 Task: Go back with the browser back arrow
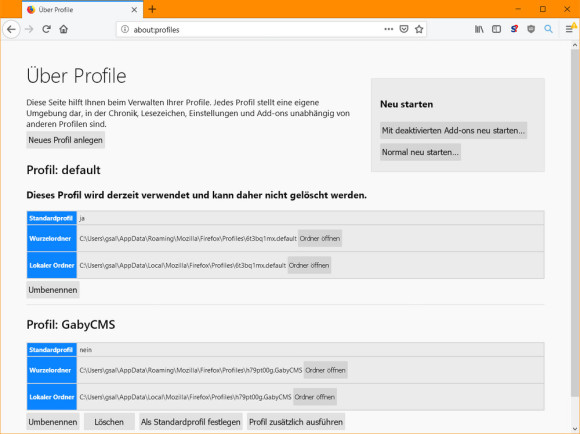click(11, 29)
